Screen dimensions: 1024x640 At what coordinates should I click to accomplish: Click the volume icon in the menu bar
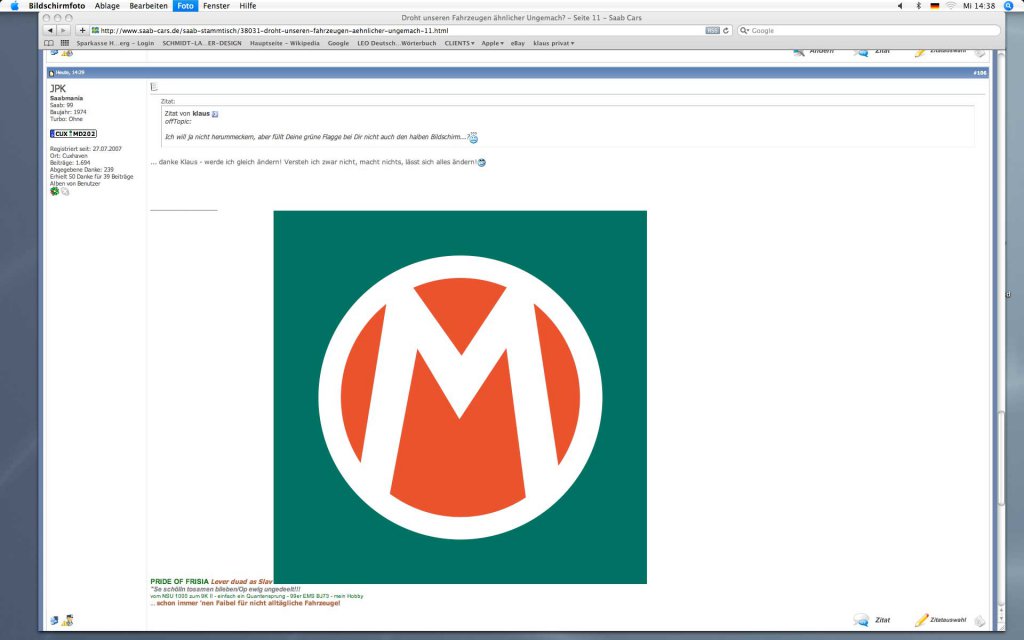900,6
